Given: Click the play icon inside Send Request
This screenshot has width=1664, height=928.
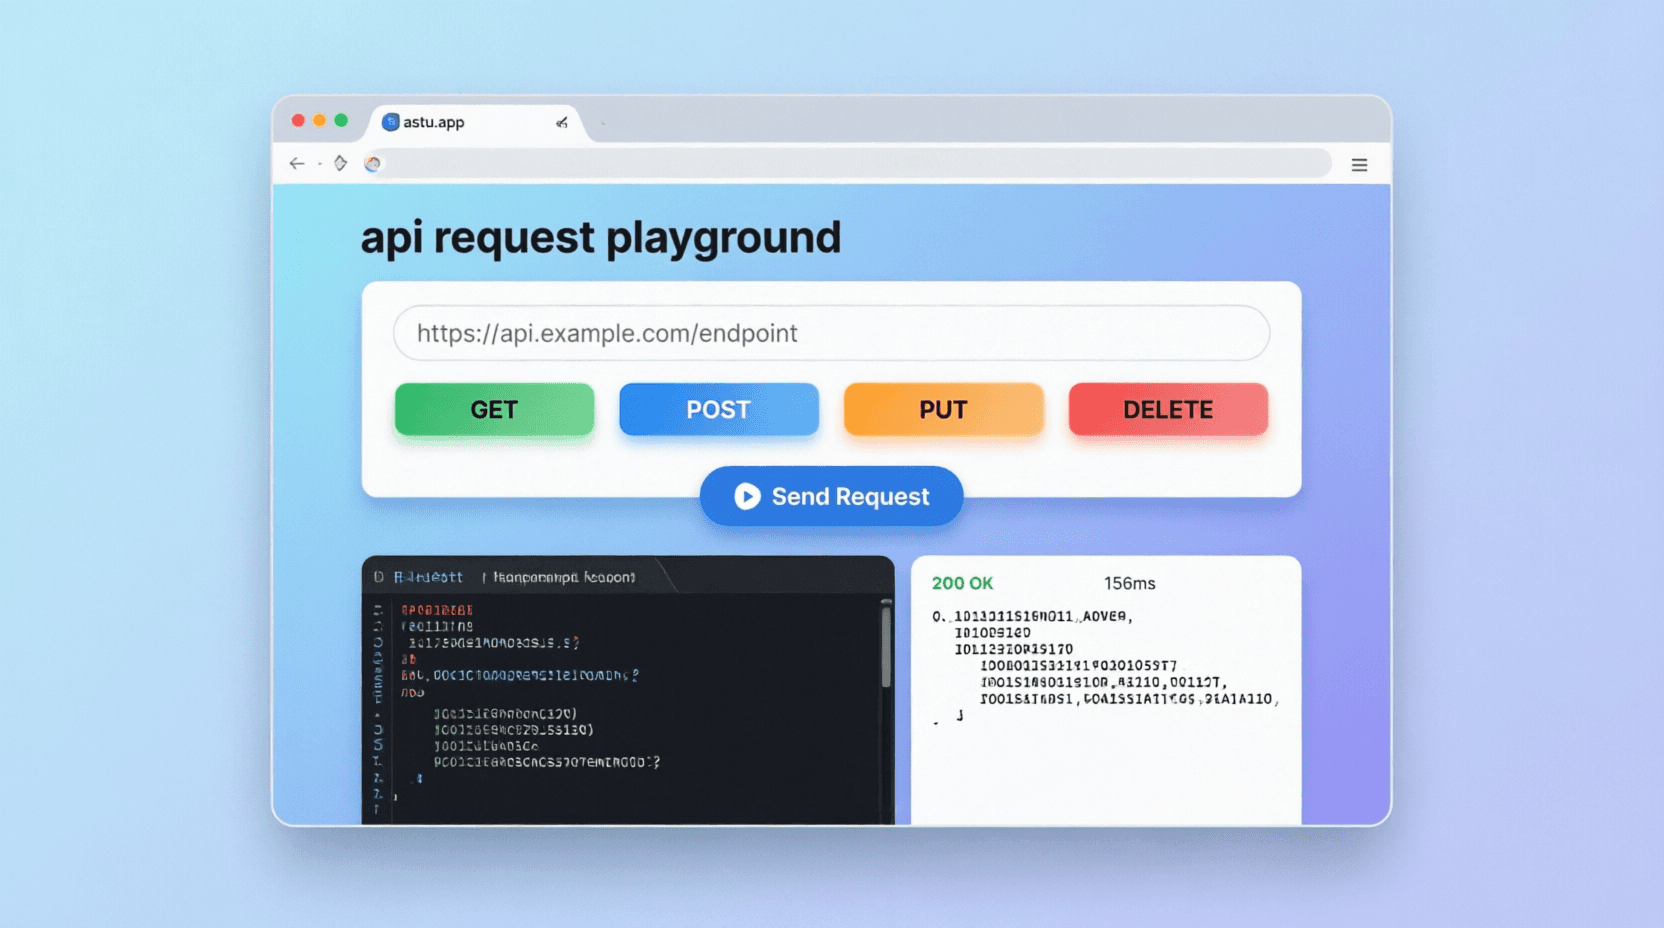Looking at the screenshot, I should pyautogui.click(x=746, y=496).
